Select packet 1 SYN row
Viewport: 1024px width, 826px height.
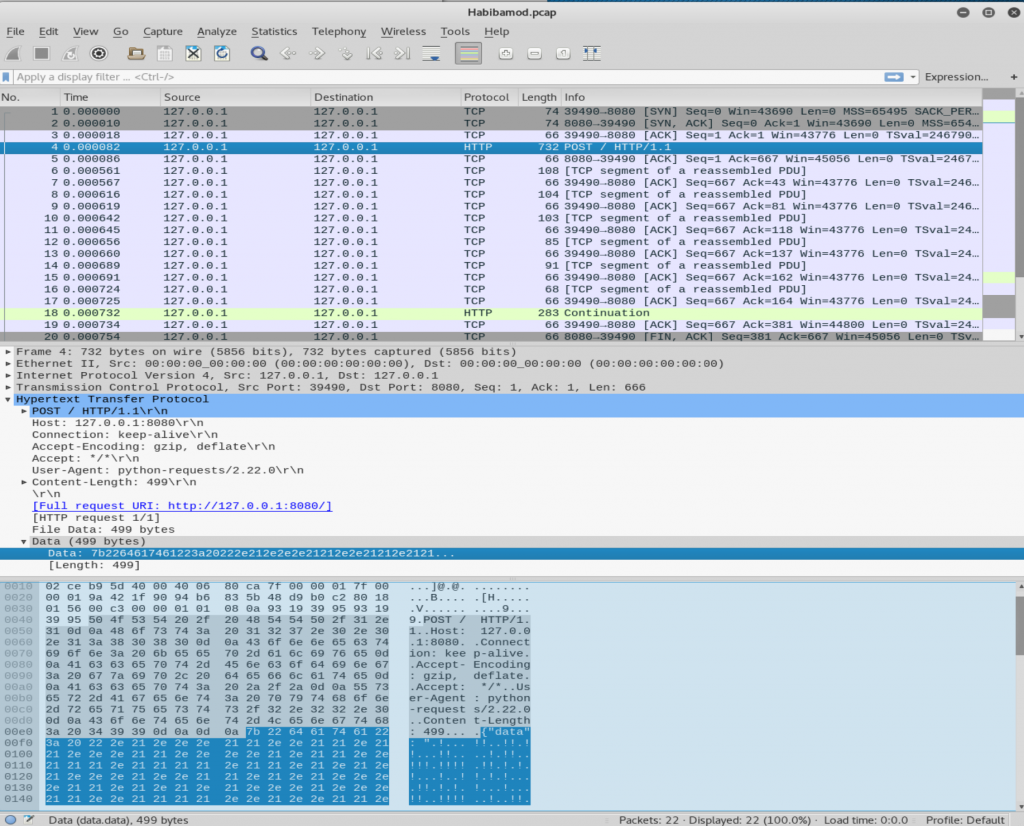[491, 112]
